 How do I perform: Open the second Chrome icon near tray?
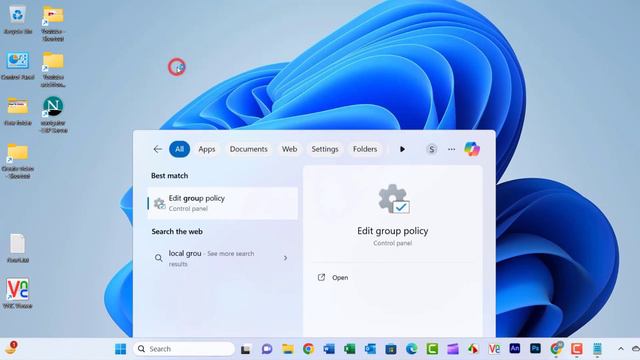click(556, 348)
